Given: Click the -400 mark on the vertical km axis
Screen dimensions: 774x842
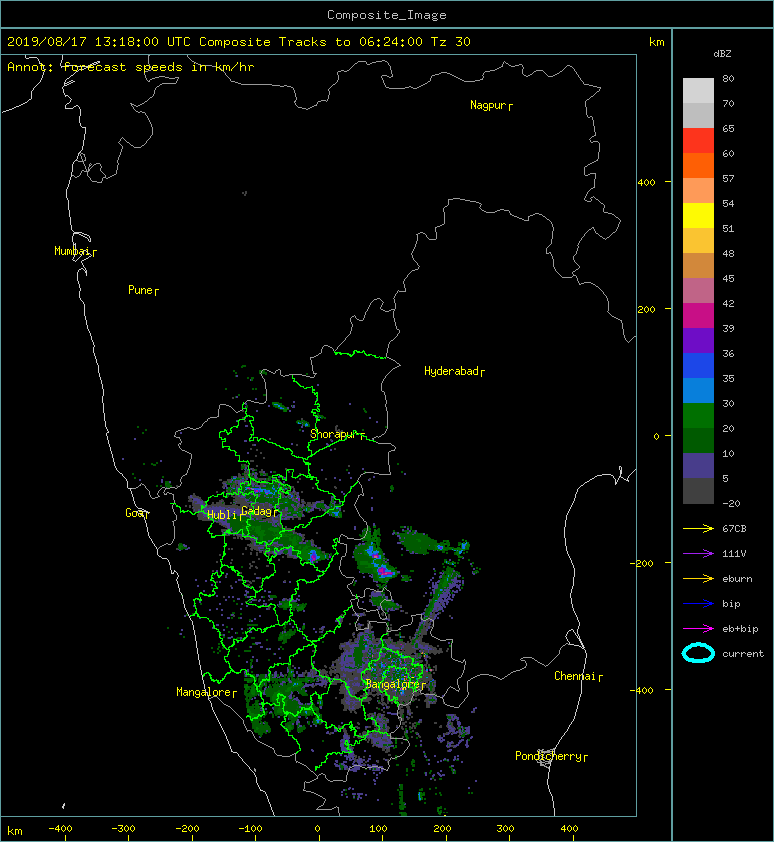Looking at the screenshot, I should point(641,690).
